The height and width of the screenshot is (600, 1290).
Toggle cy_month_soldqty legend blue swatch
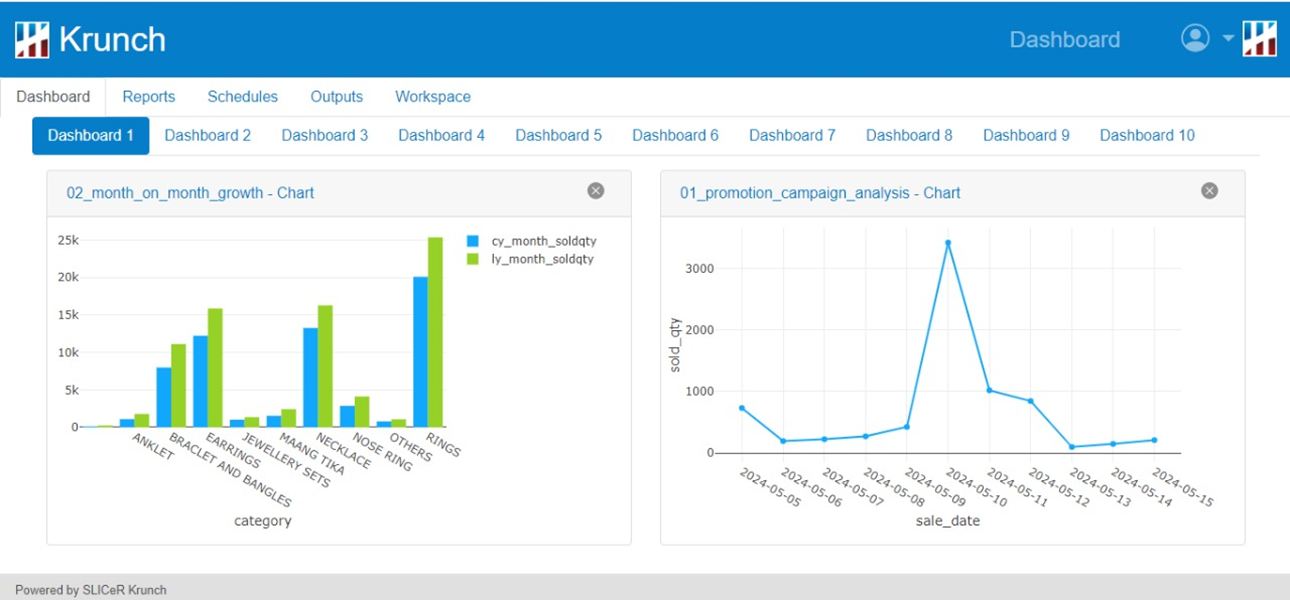473,241
